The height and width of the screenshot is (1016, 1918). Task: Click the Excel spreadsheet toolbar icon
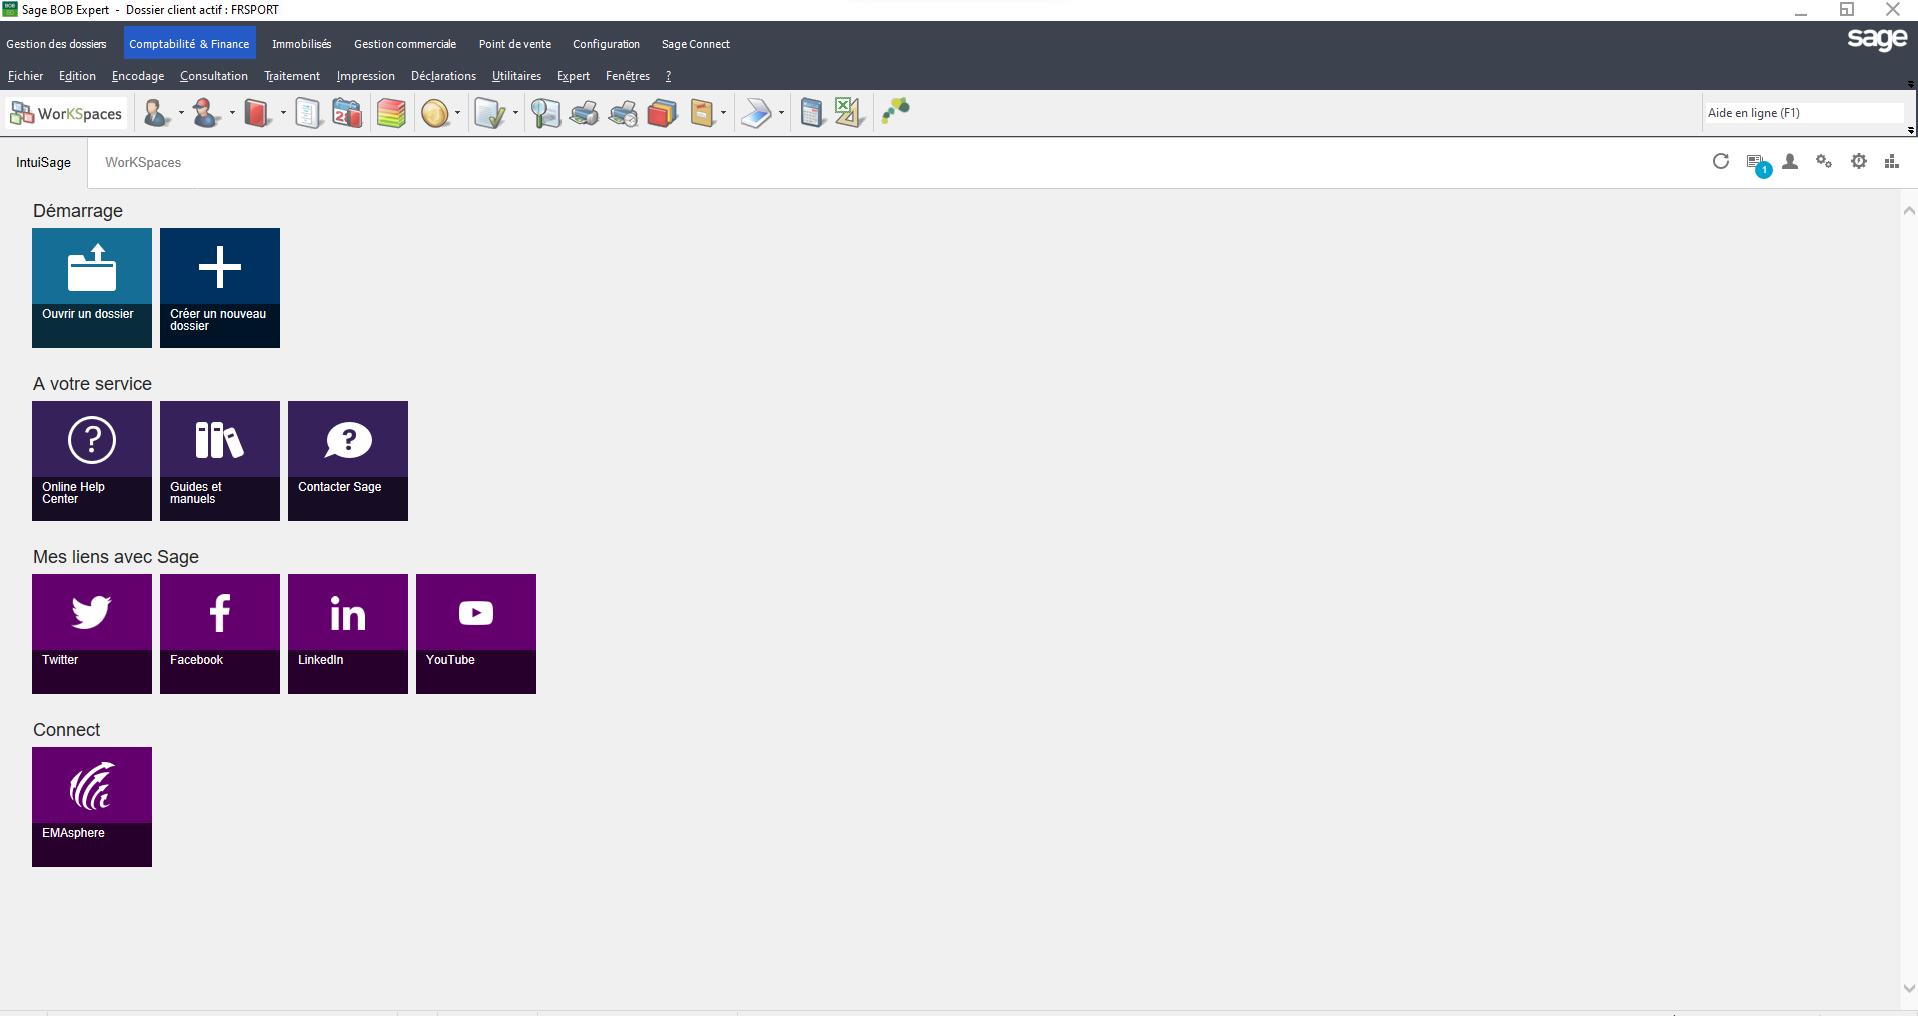tap(848, 113)
